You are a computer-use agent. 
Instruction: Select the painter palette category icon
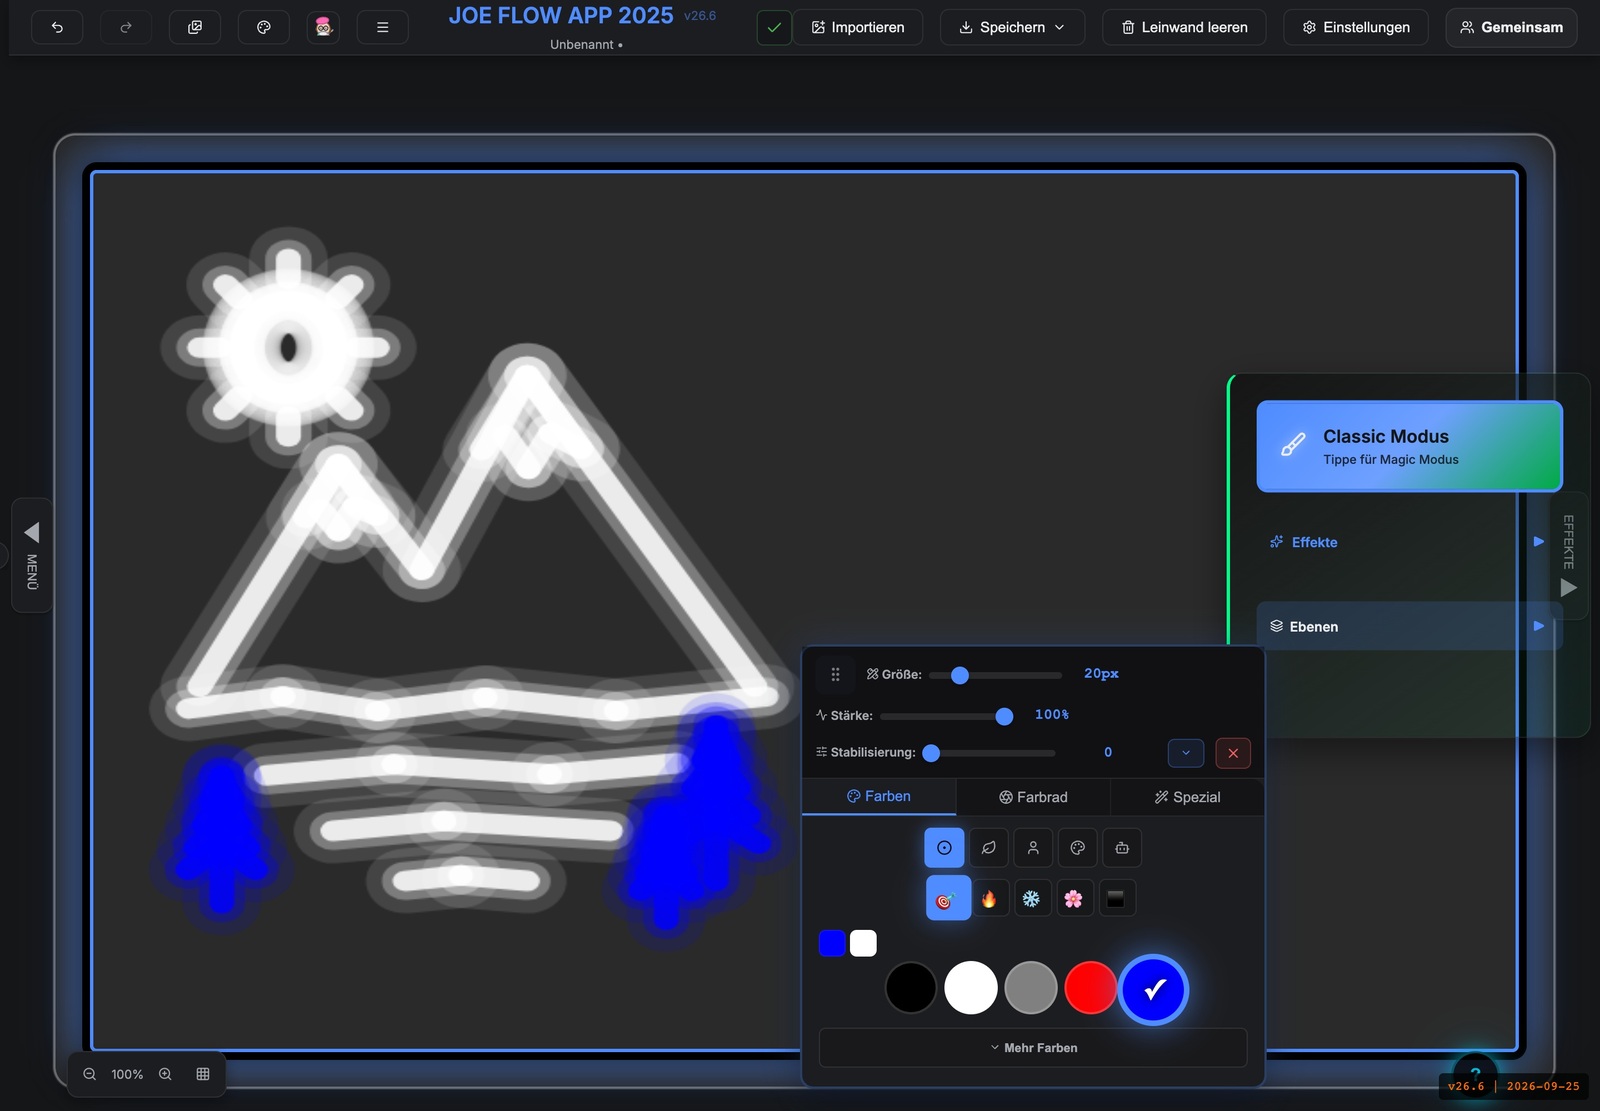[1078, 848]
